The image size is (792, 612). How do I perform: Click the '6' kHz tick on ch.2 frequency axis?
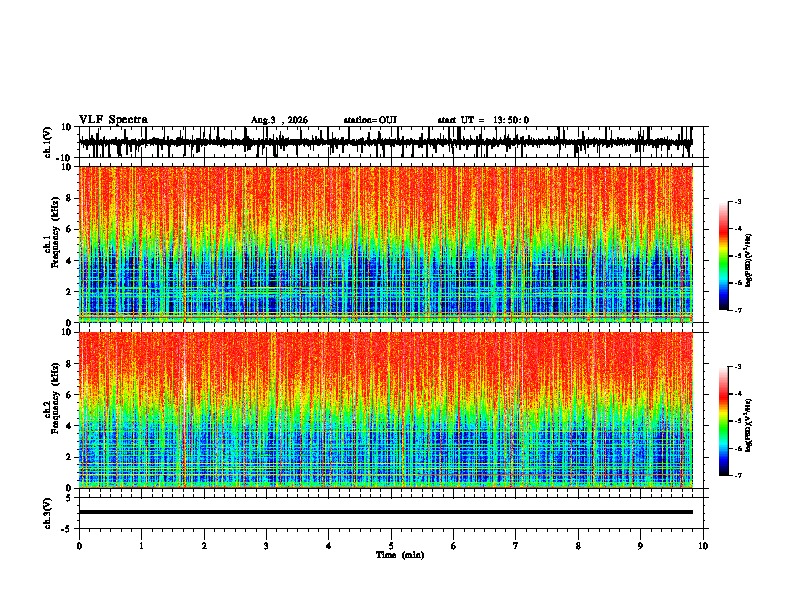[69, 395]
